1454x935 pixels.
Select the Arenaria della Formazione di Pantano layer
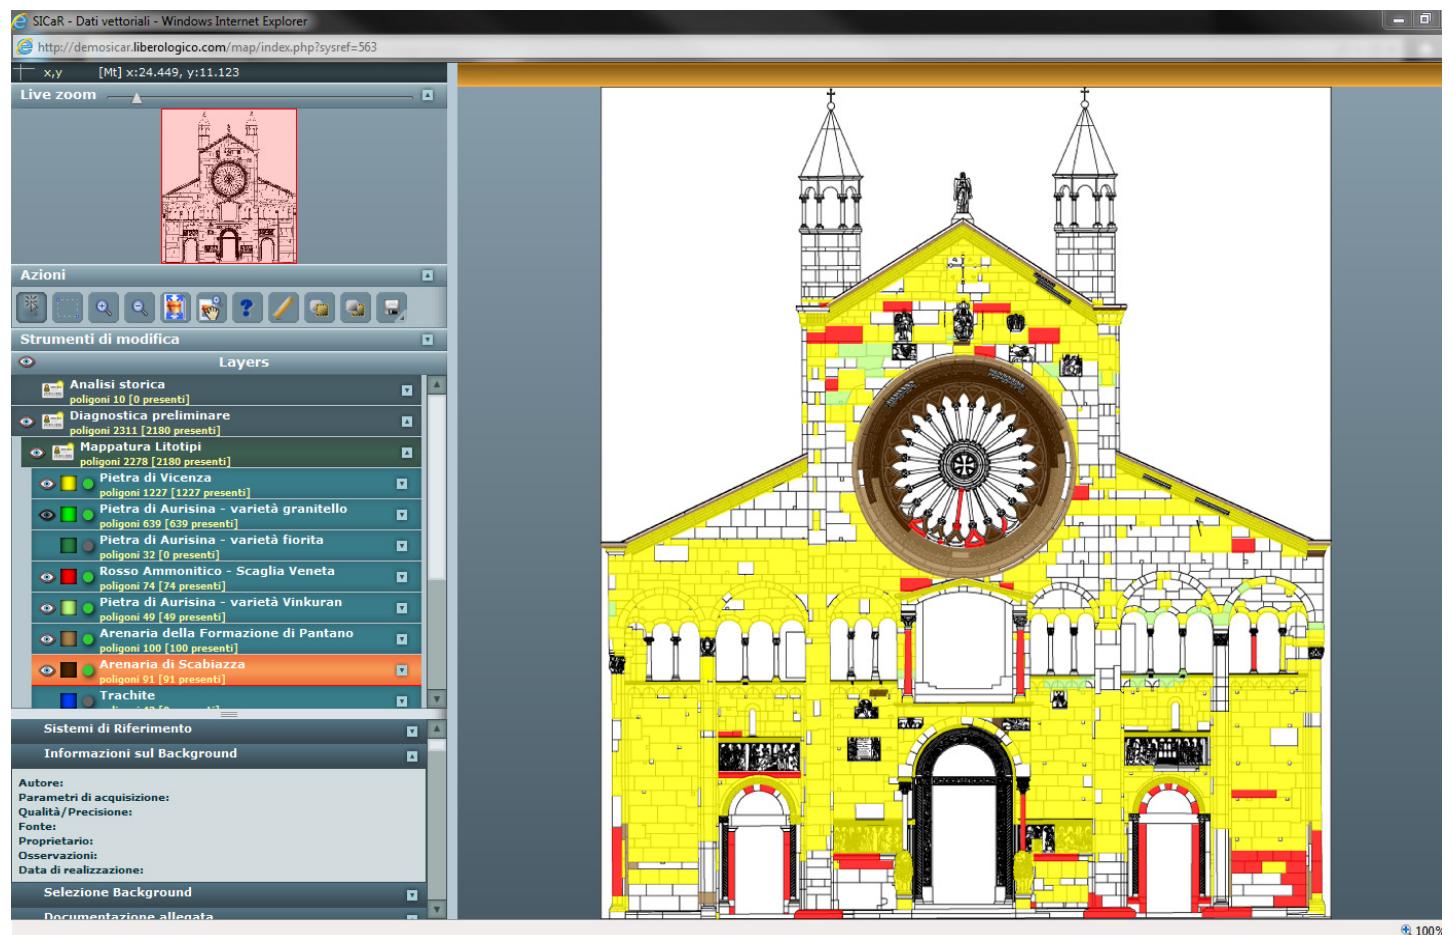point(227,639)
